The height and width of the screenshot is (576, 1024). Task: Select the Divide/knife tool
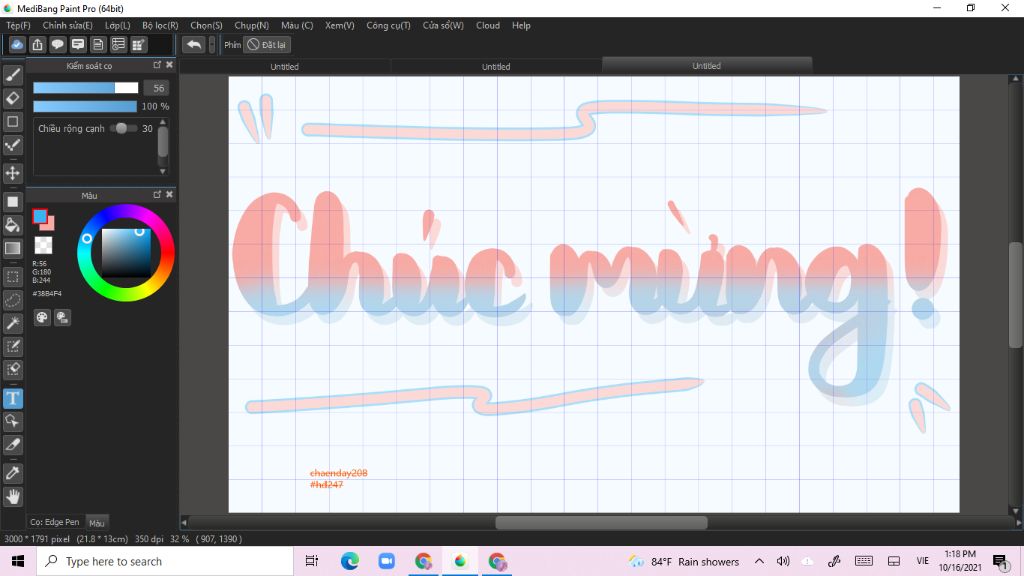(12, 445)
